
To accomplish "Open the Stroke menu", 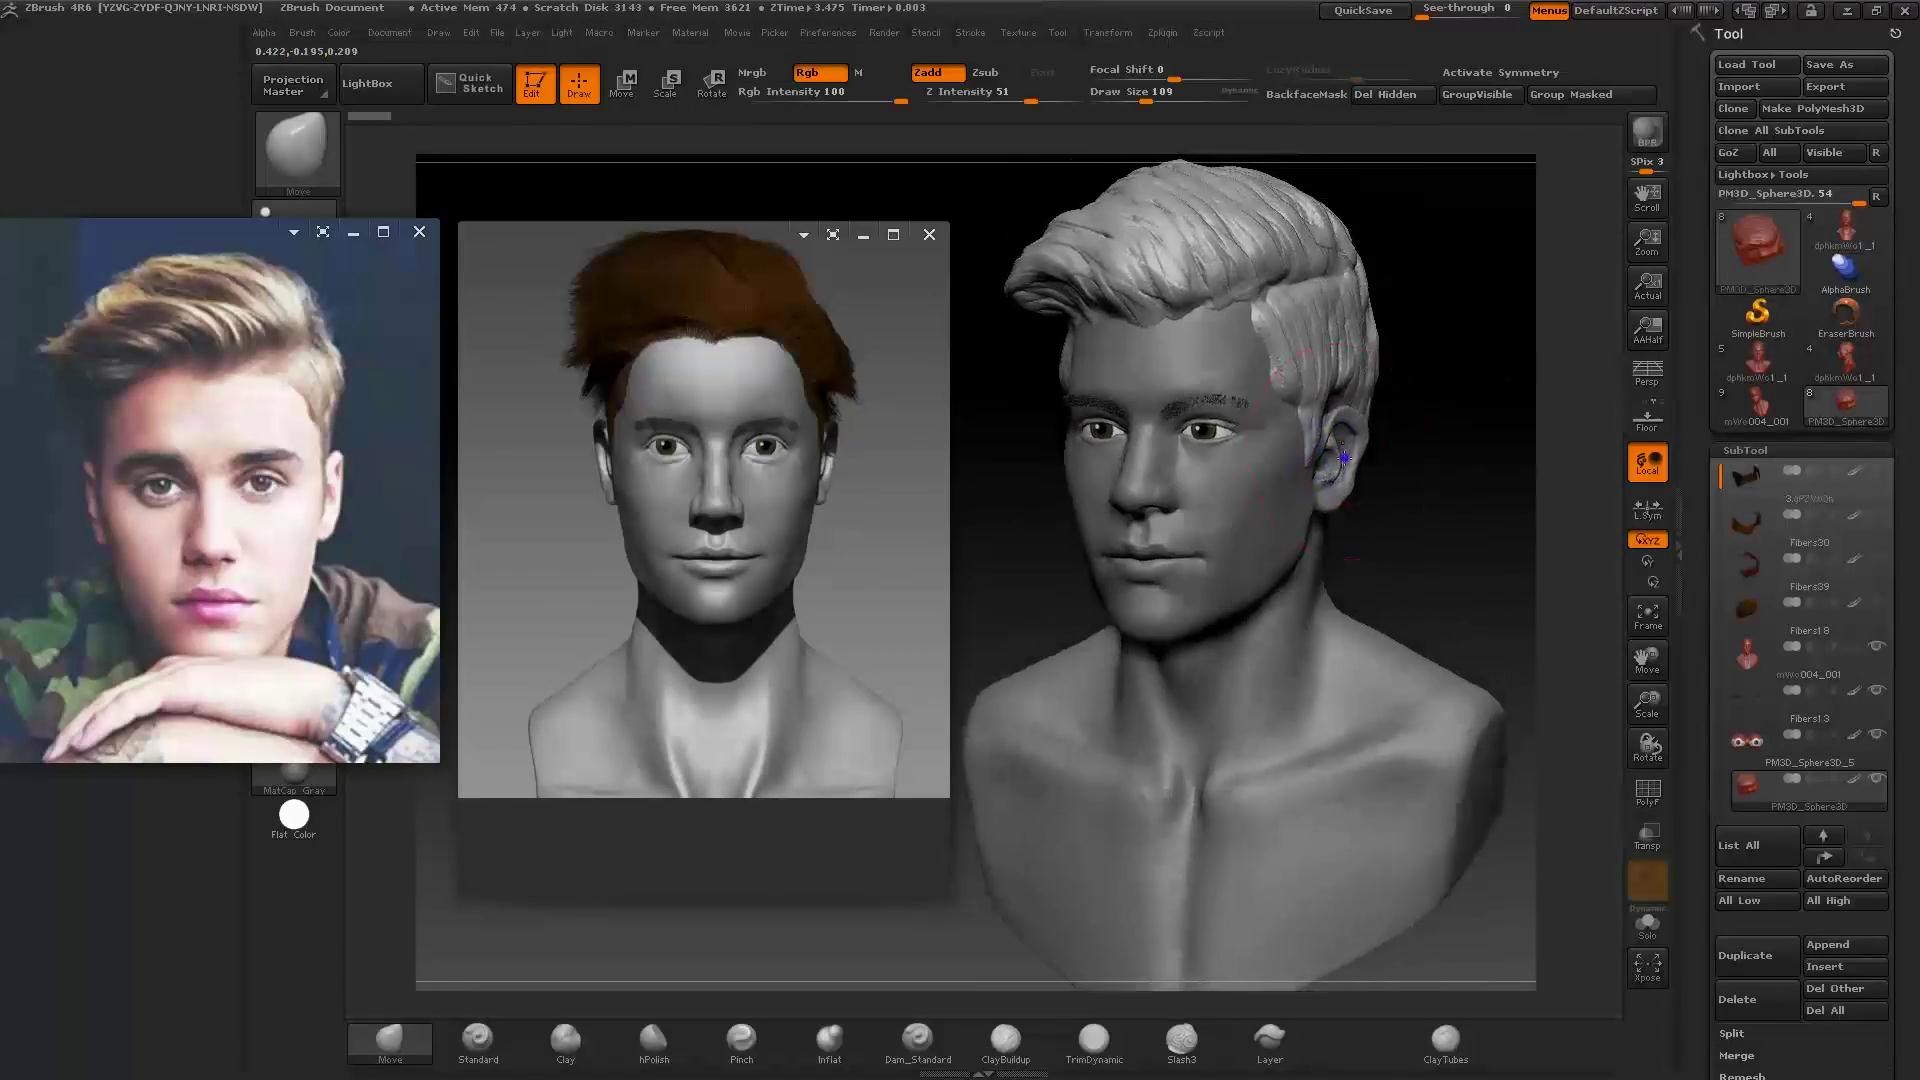I will coord(969,32).
